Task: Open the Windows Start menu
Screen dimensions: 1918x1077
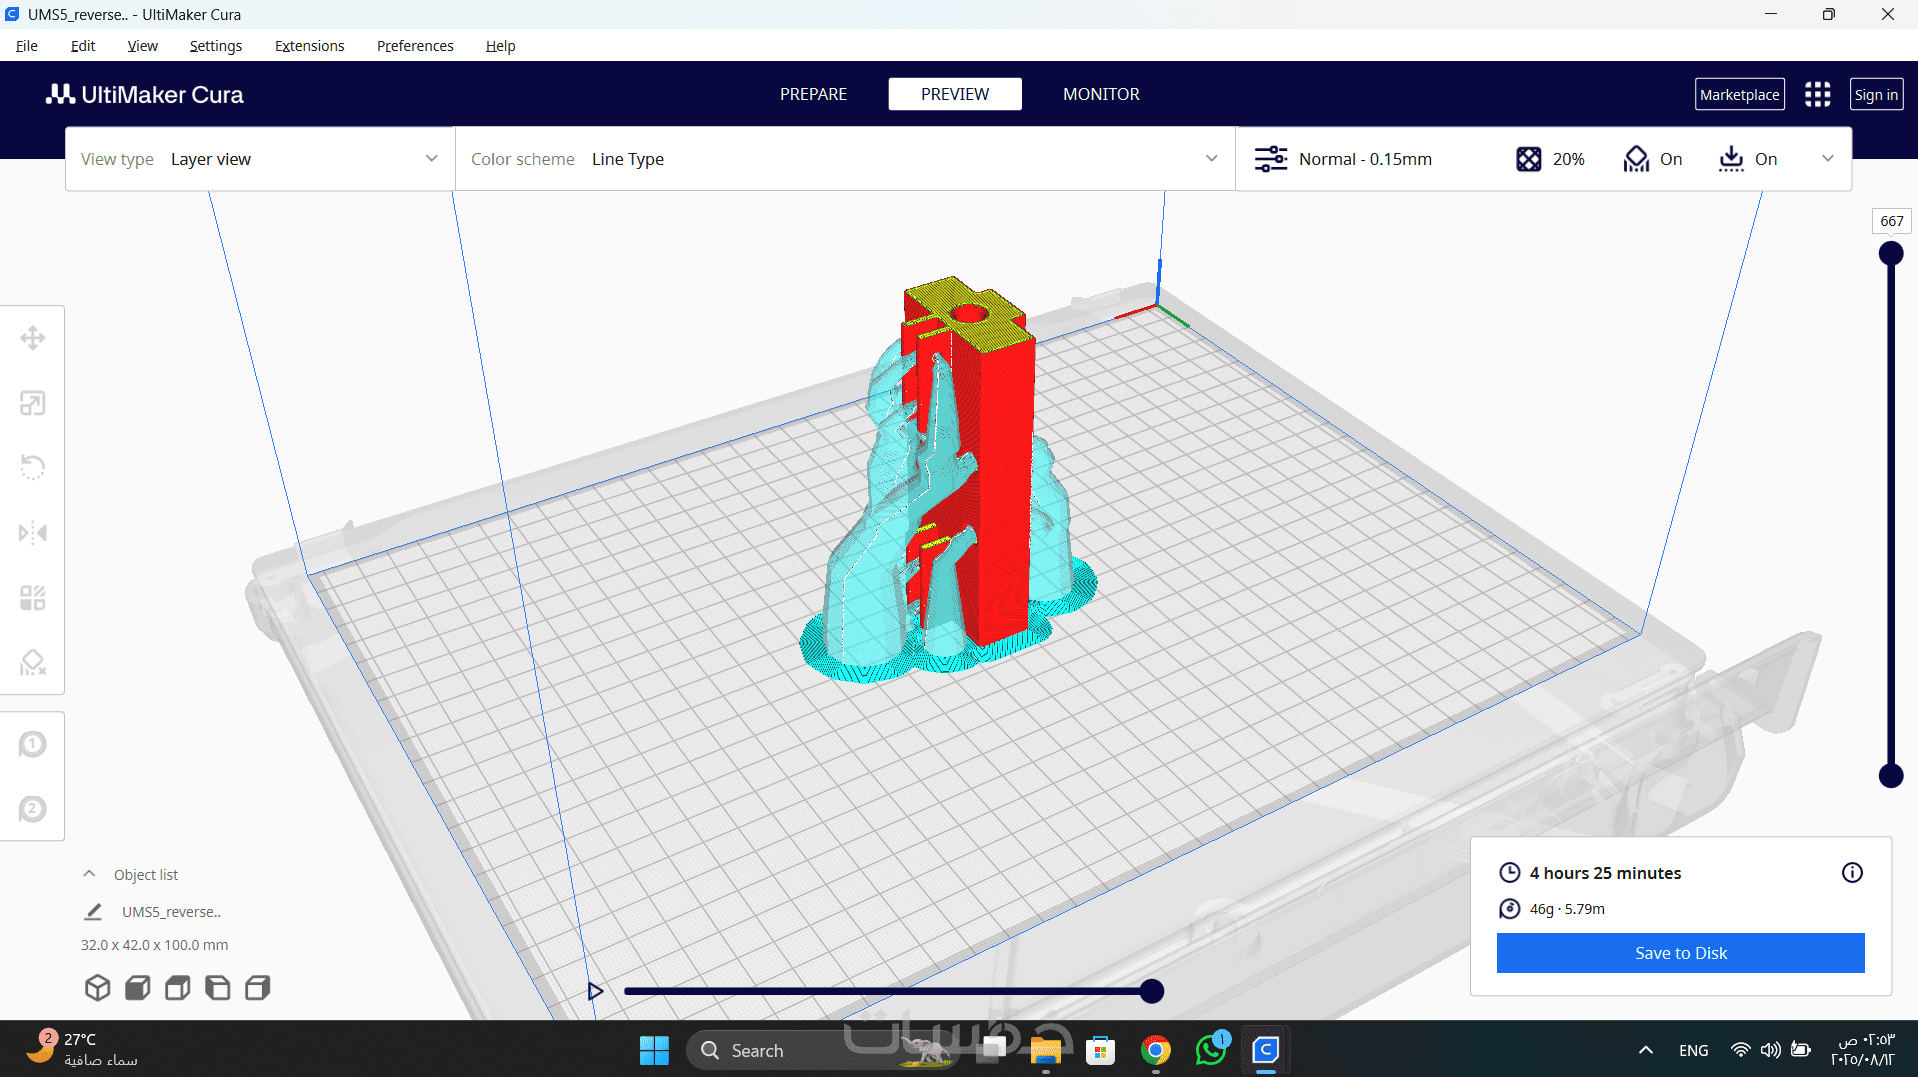Action: click(655, 1050)
